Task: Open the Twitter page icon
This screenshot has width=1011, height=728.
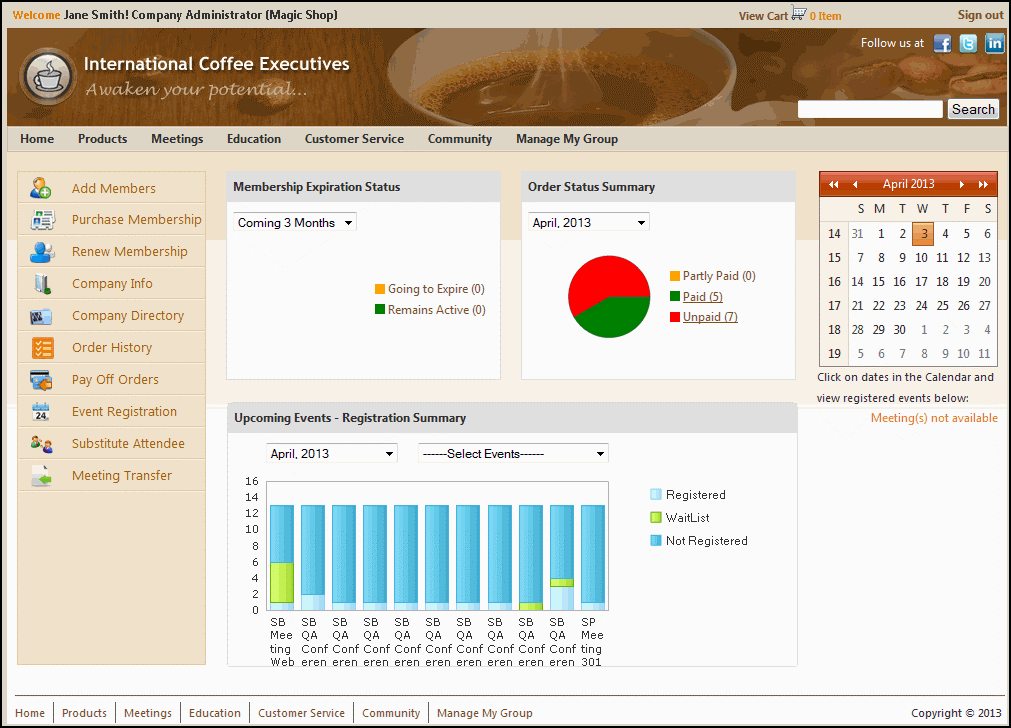Action: click(x=968, y=43)
